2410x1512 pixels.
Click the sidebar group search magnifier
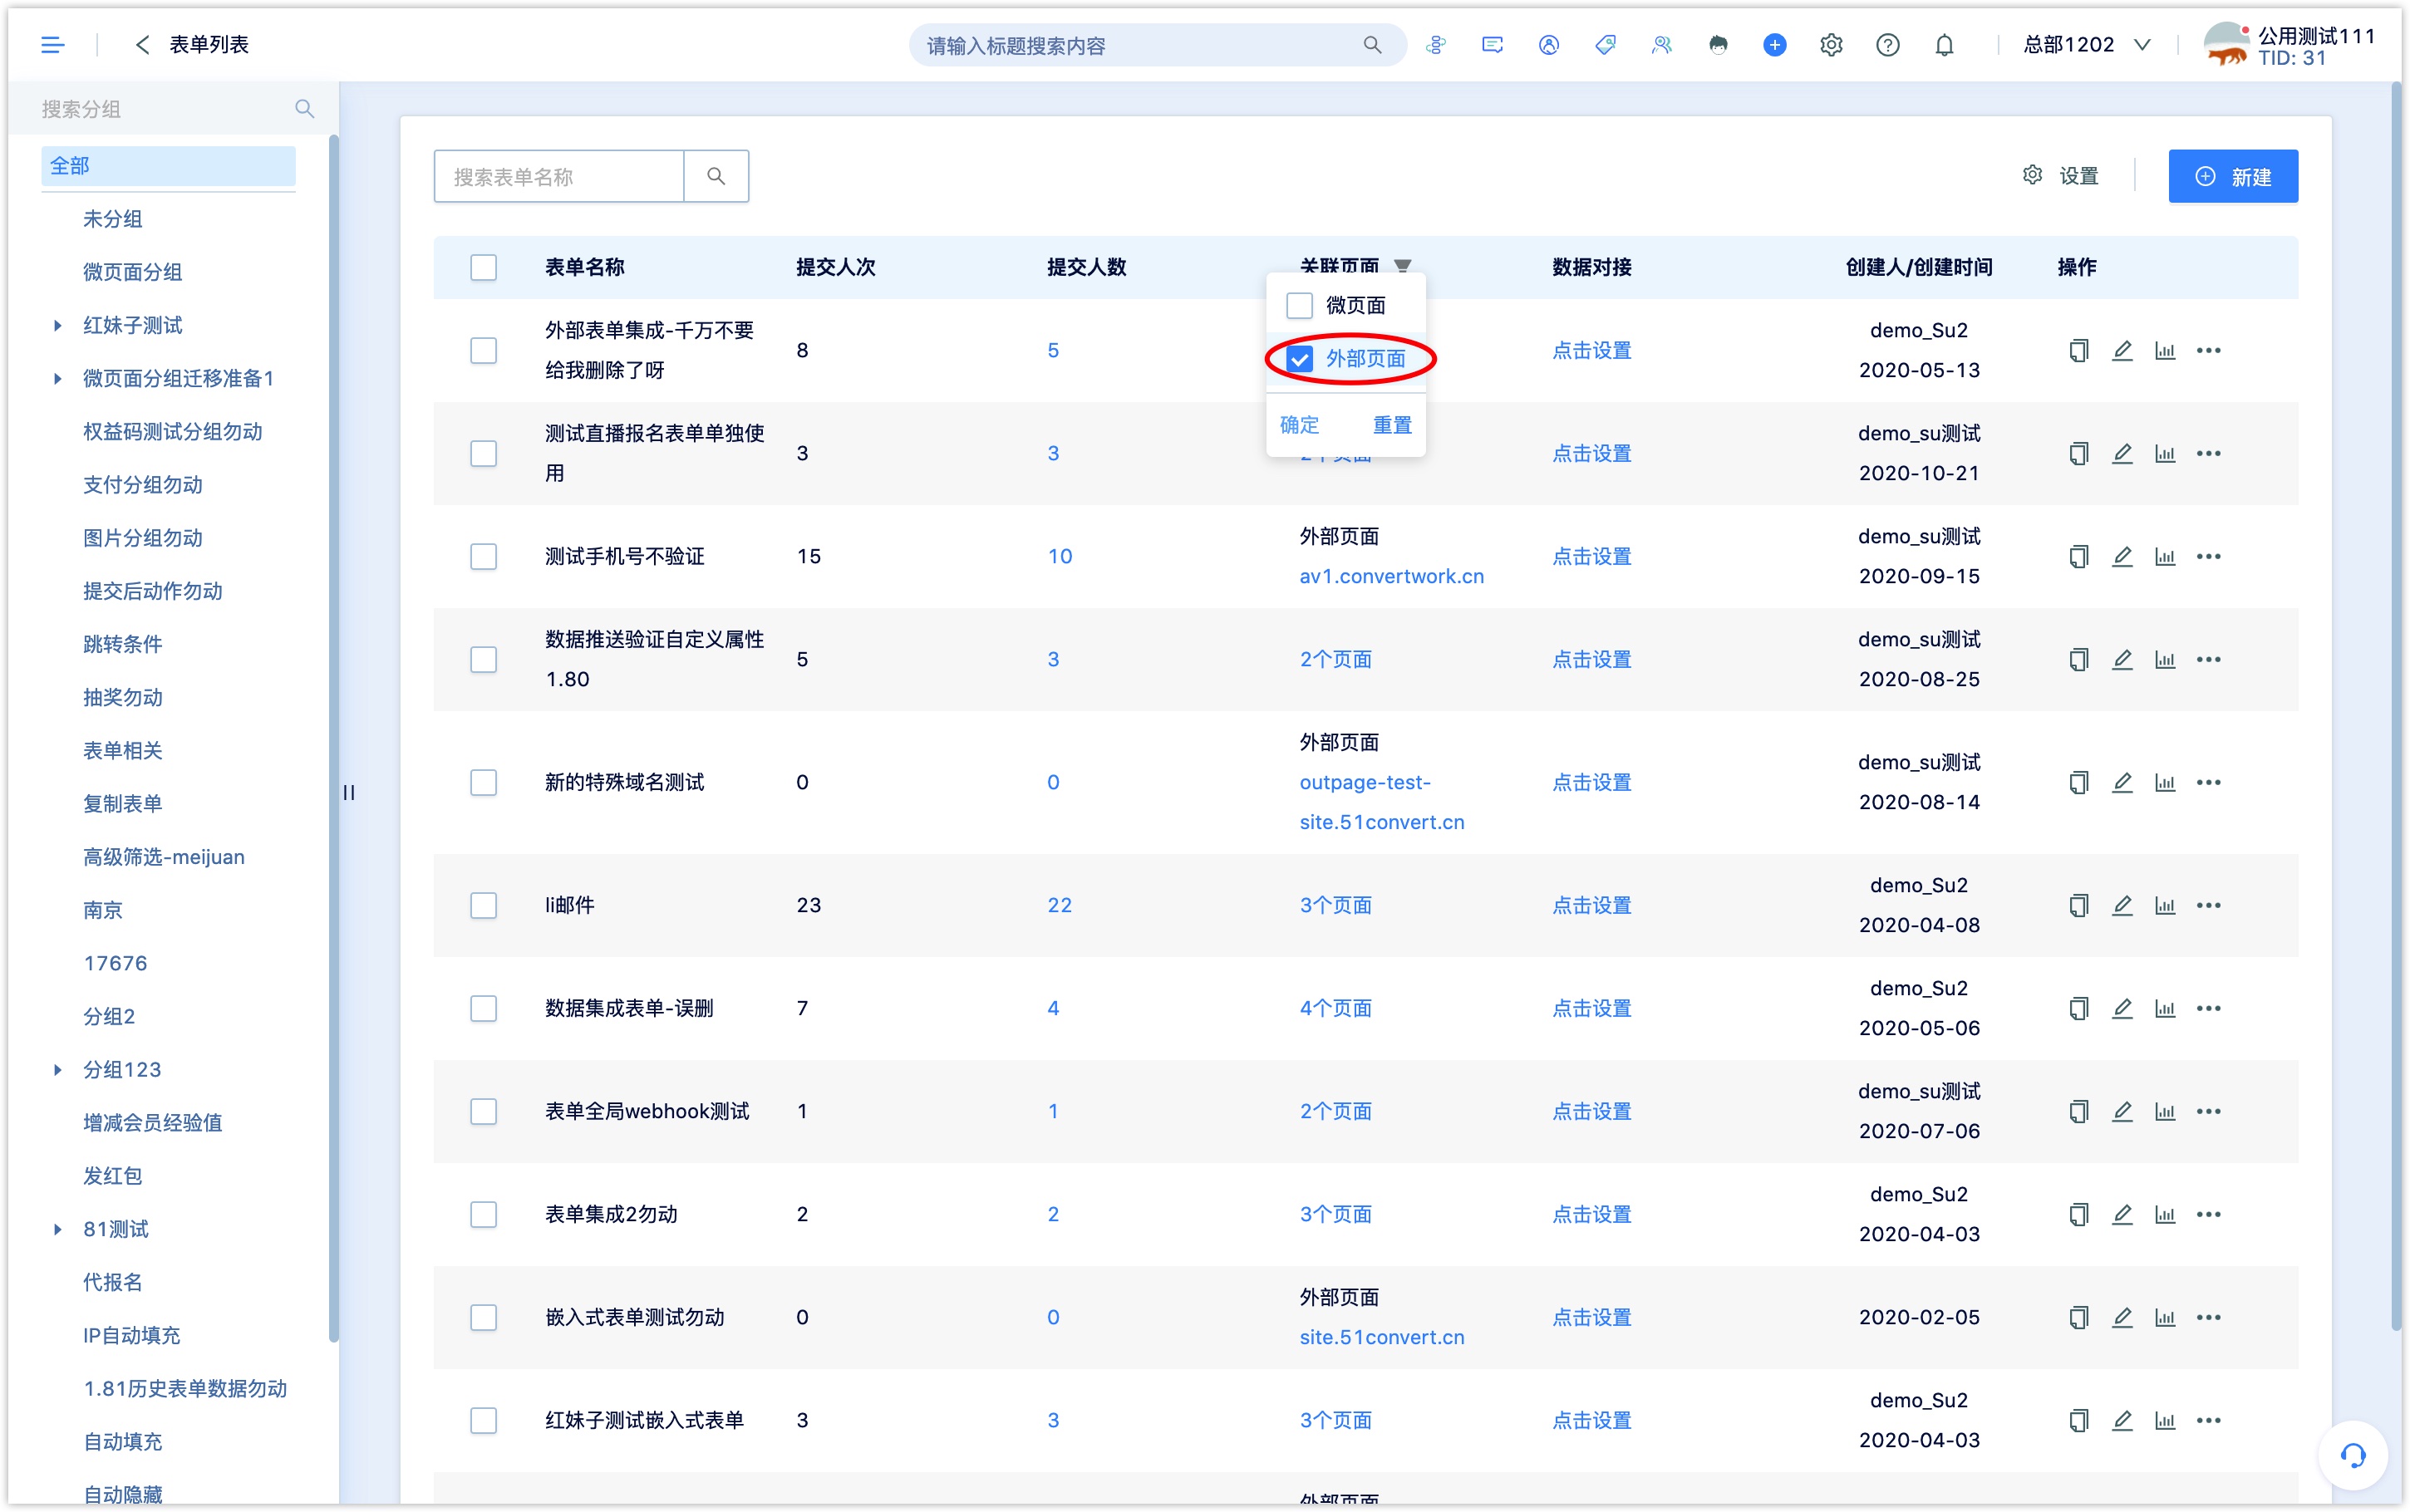click(x=304, y=108)
